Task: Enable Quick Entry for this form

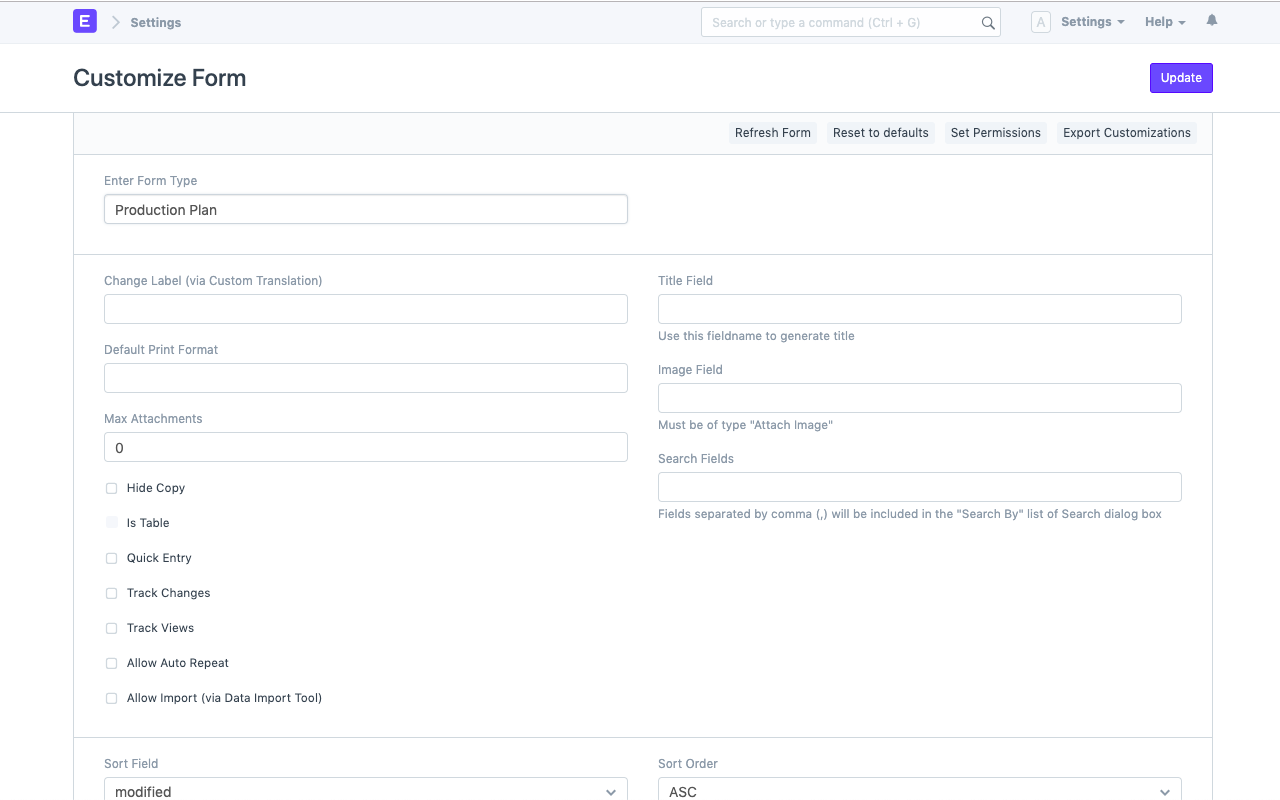Action: pos(111,558)
